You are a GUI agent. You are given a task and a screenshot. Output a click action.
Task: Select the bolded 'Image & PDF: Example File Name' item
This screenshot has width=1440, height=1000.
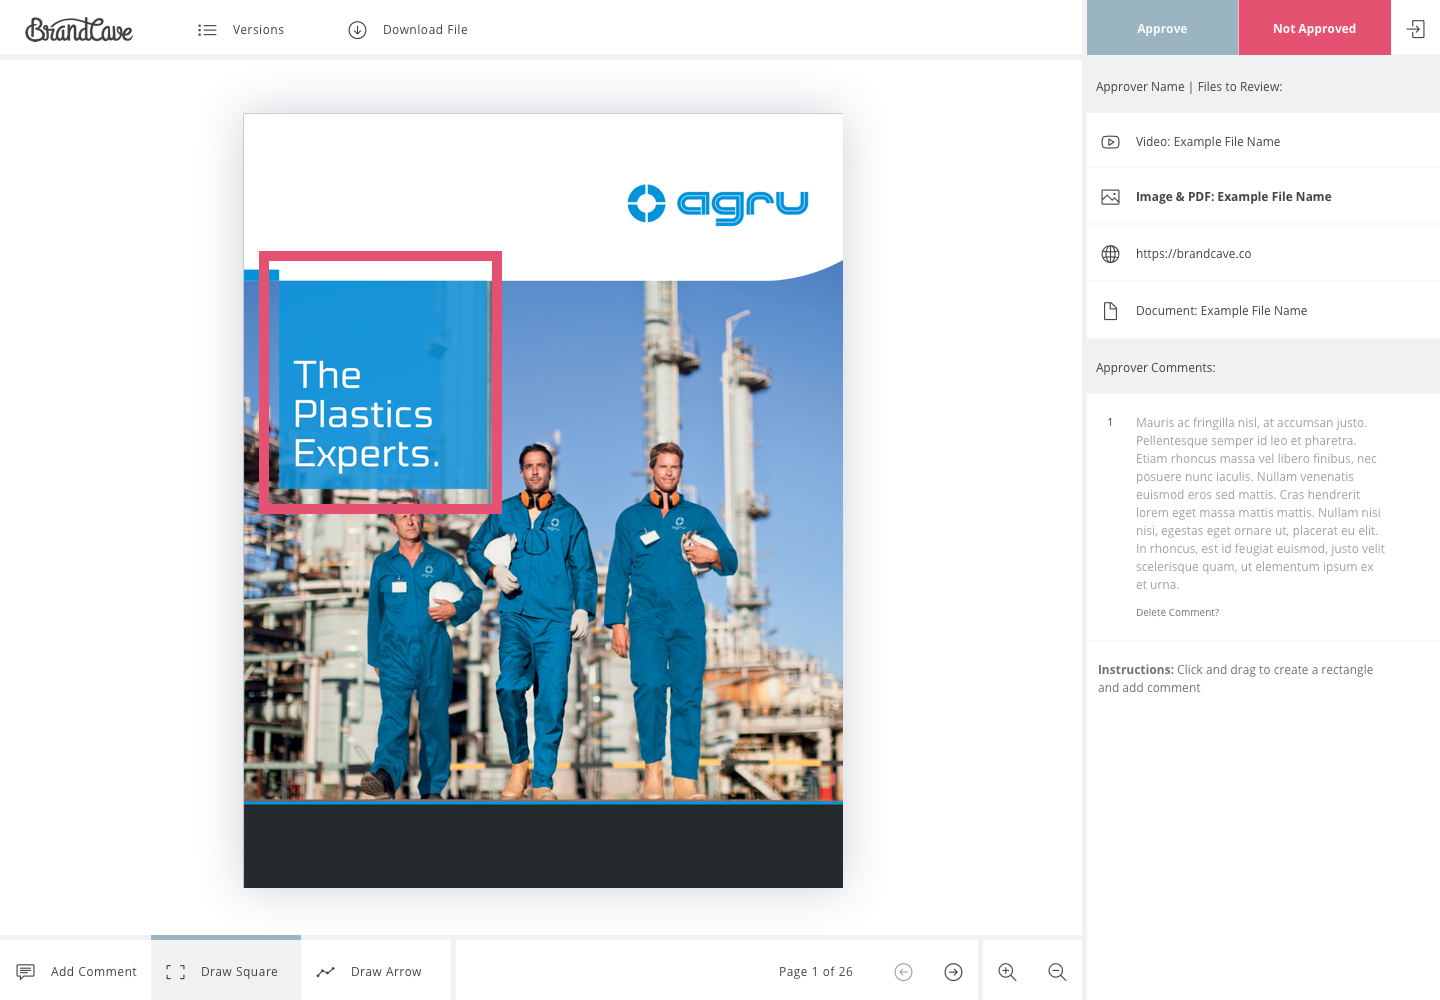(1233, 196)
